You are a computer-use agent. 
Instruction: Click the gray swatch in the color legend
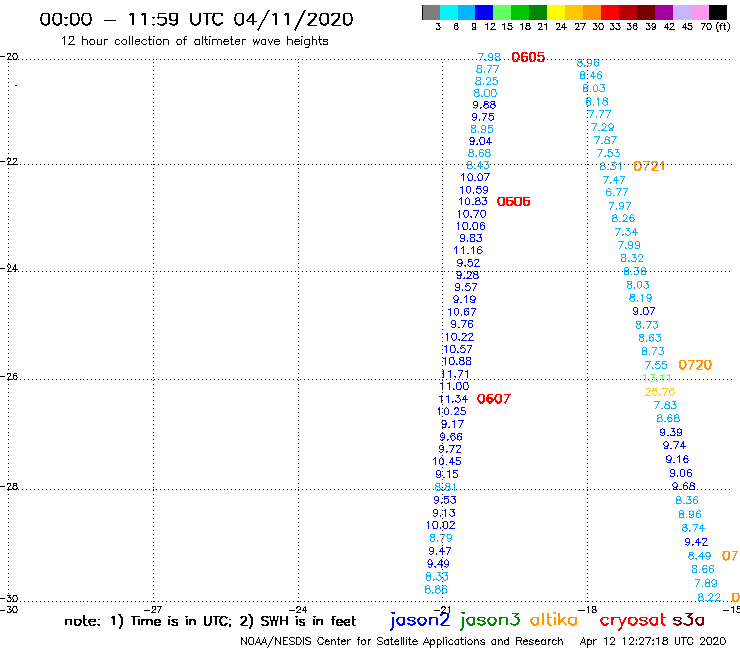click(x=431, y=12)
